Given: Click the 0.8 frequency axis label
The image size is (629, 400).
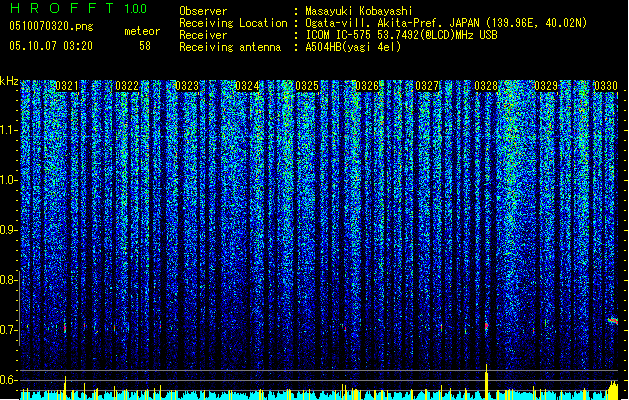Looking at the screenshot, I should pos(8,280).
